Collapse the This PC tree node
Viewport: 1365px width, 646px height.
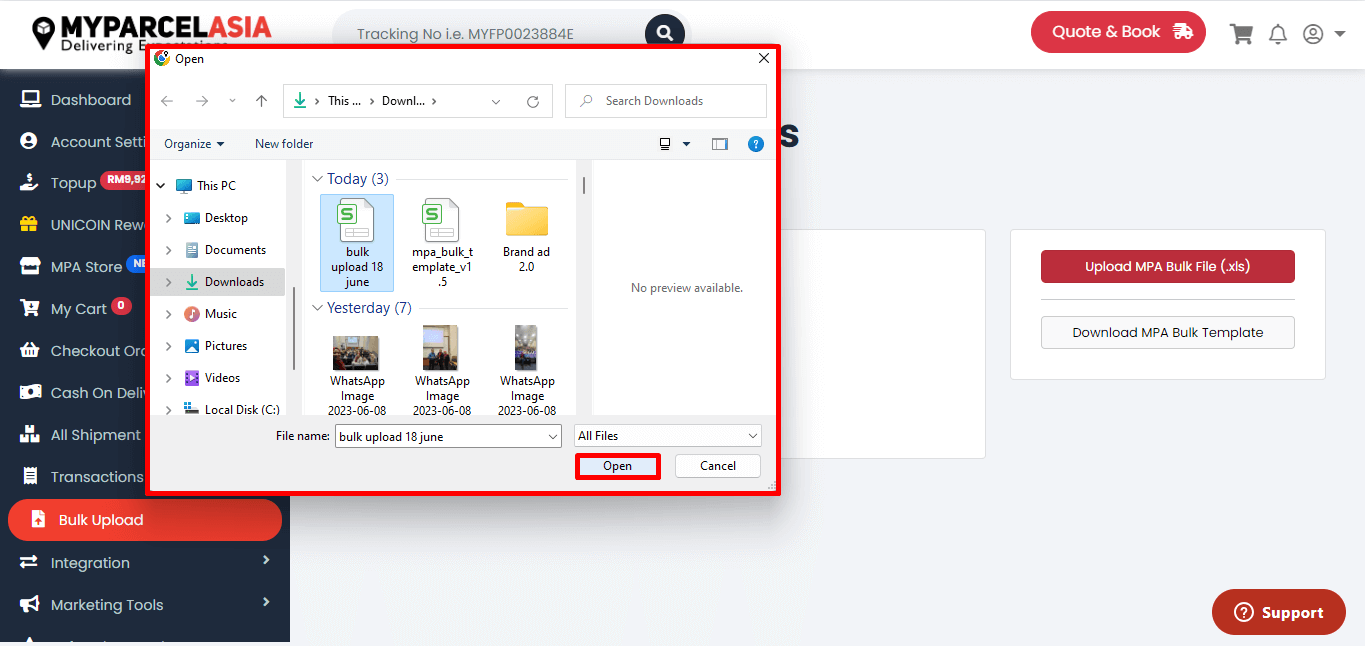[x=161, y=186]
